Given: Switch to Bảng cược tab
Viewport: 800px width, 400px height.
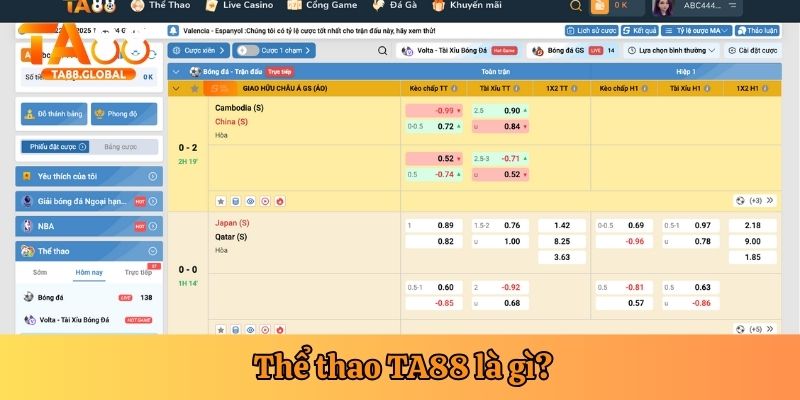Looking at the screenshot, I should [x=123, y=147].
